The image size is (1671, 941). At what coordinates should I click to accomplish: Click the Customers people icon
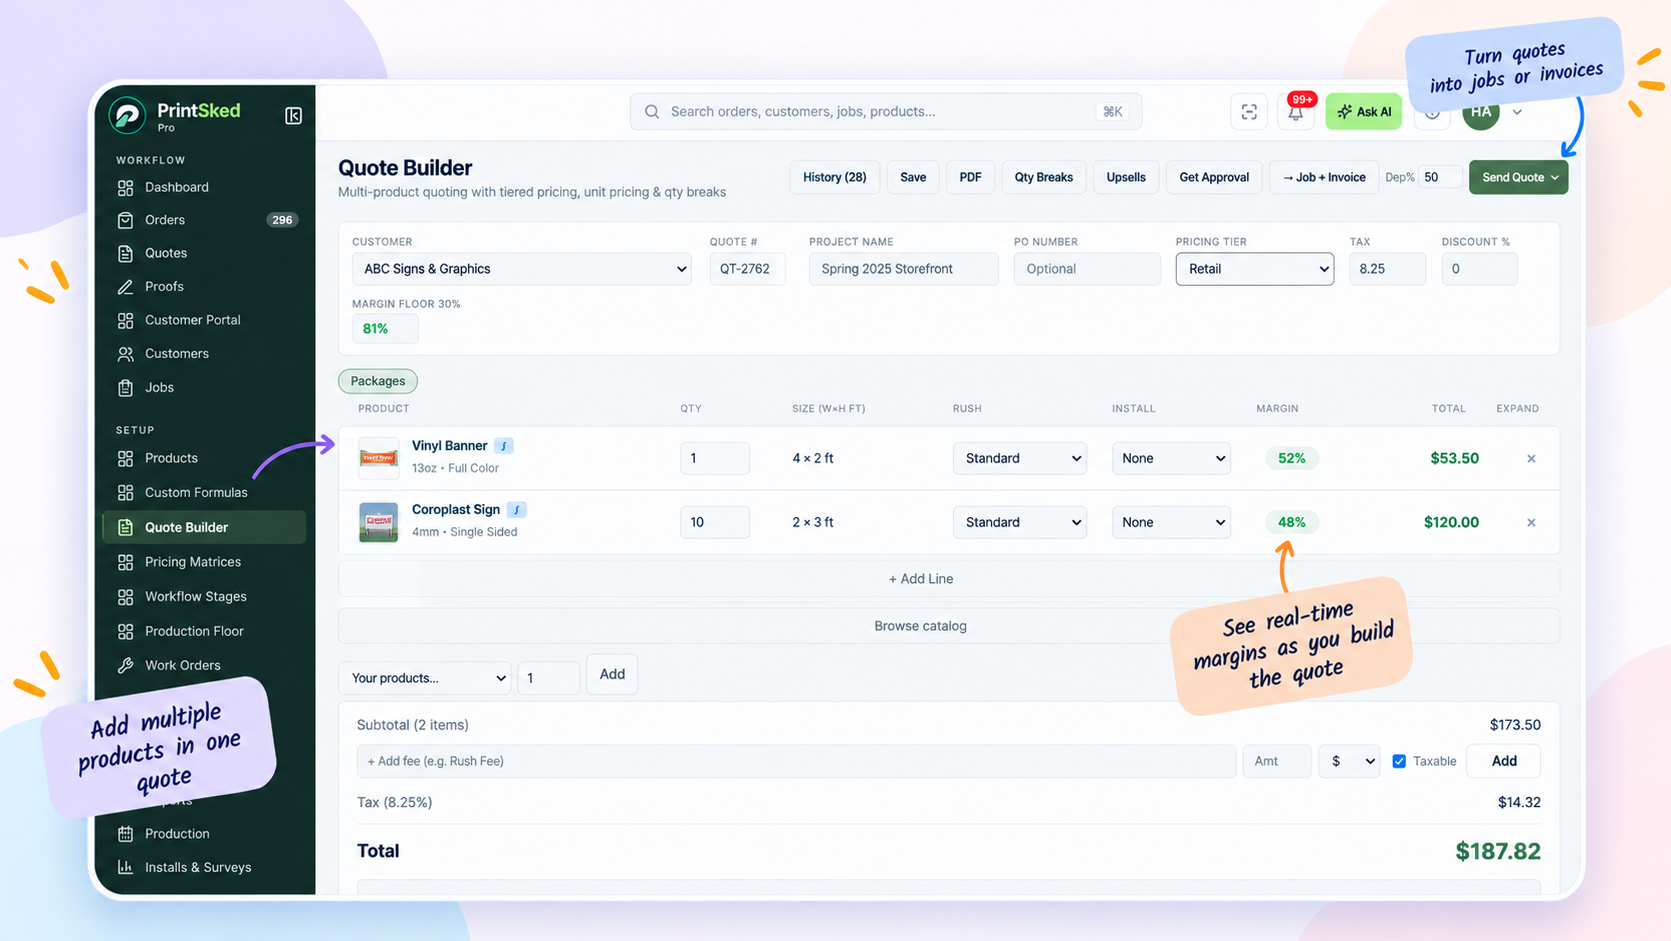coord(125,354)
